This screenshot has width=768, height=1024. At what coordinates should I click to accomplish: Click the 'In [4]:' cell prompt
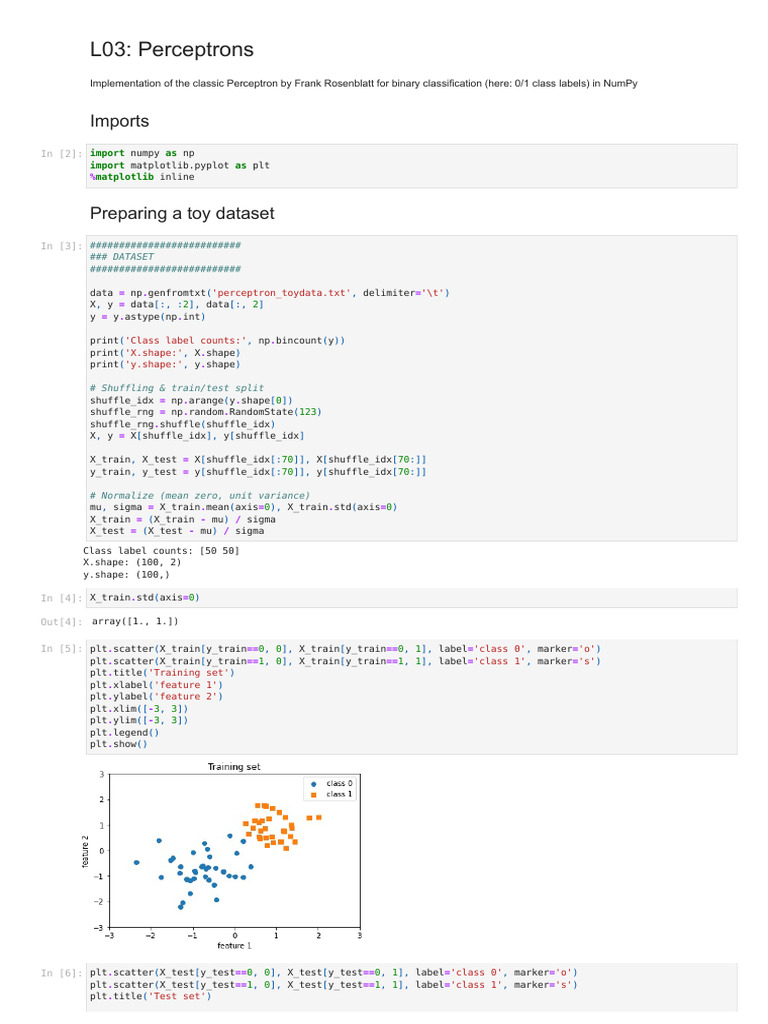click(61, 598)
